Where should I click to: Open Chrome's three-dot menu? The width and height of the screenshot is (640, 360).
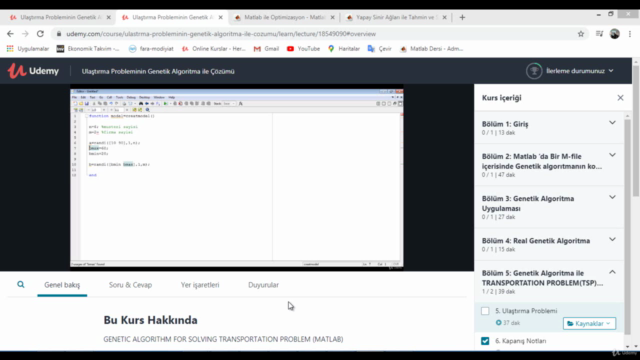tap(630, 34)
